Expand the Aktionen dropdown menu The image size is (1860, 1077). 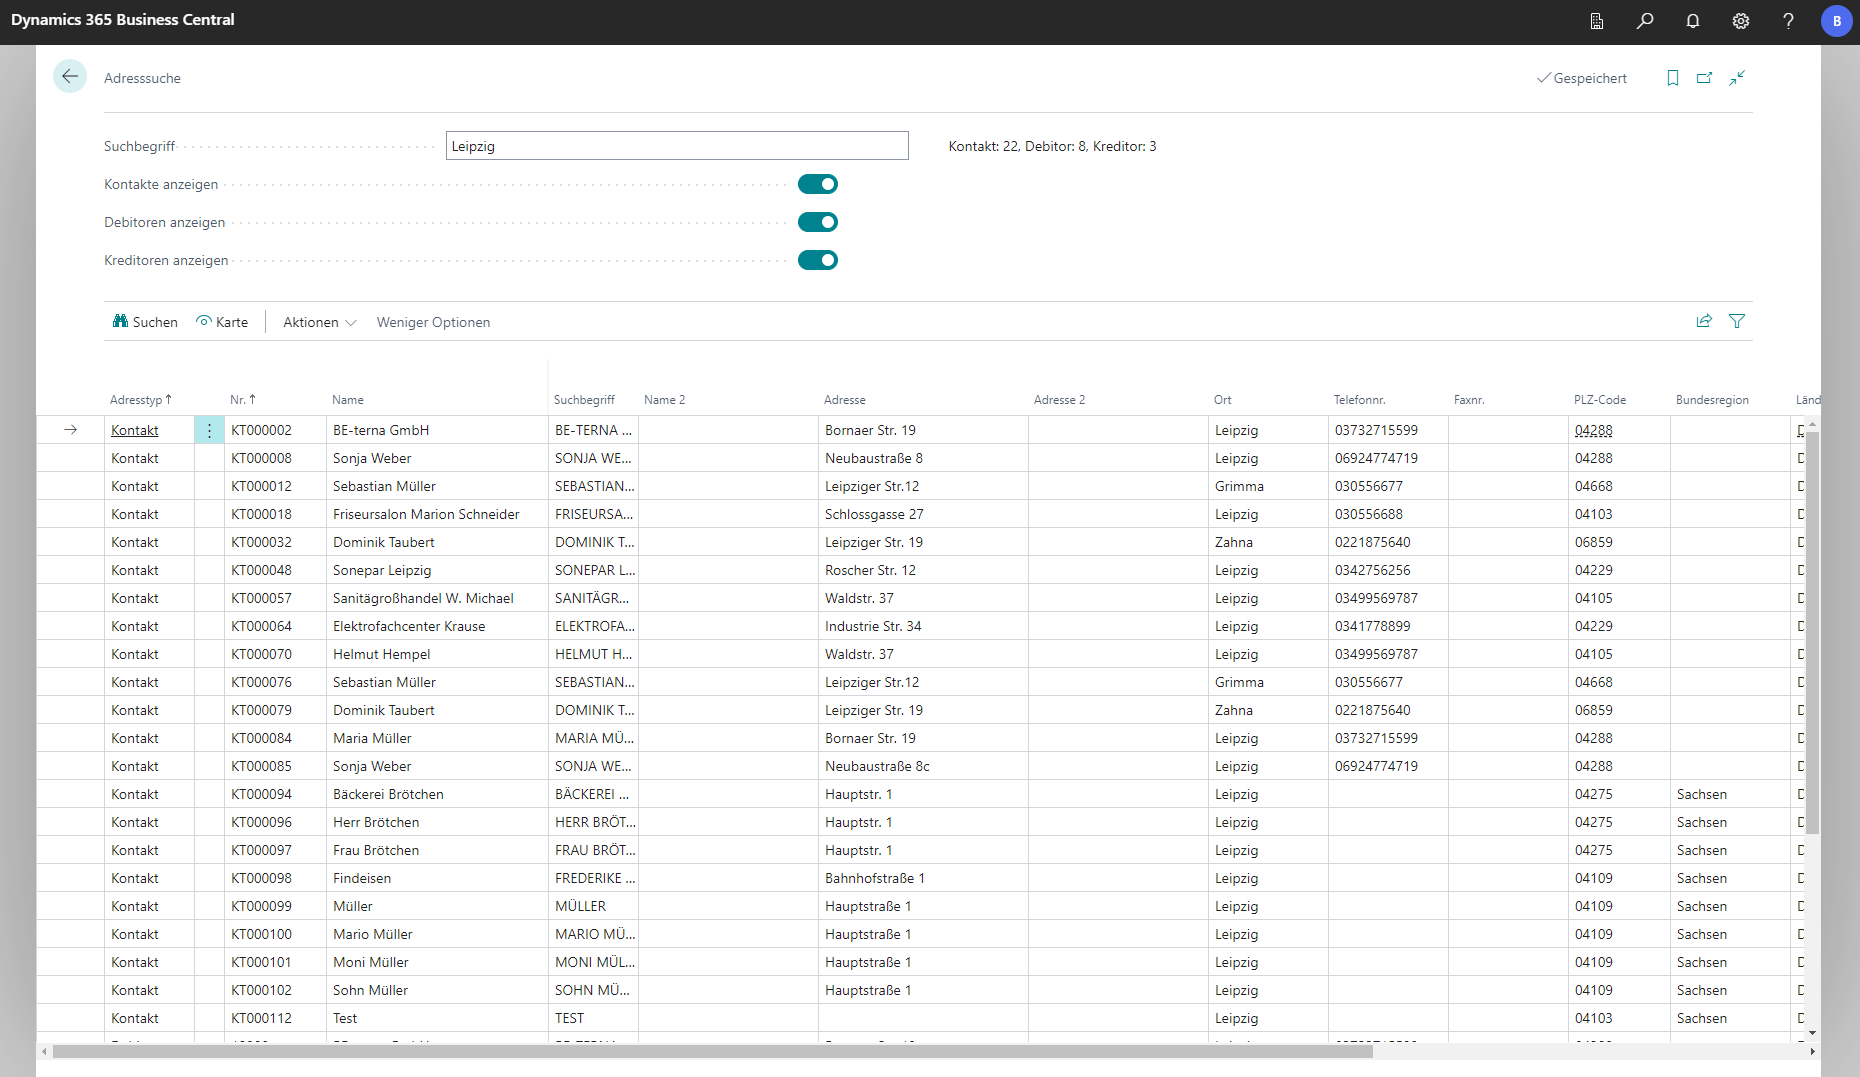click(319, 322)
